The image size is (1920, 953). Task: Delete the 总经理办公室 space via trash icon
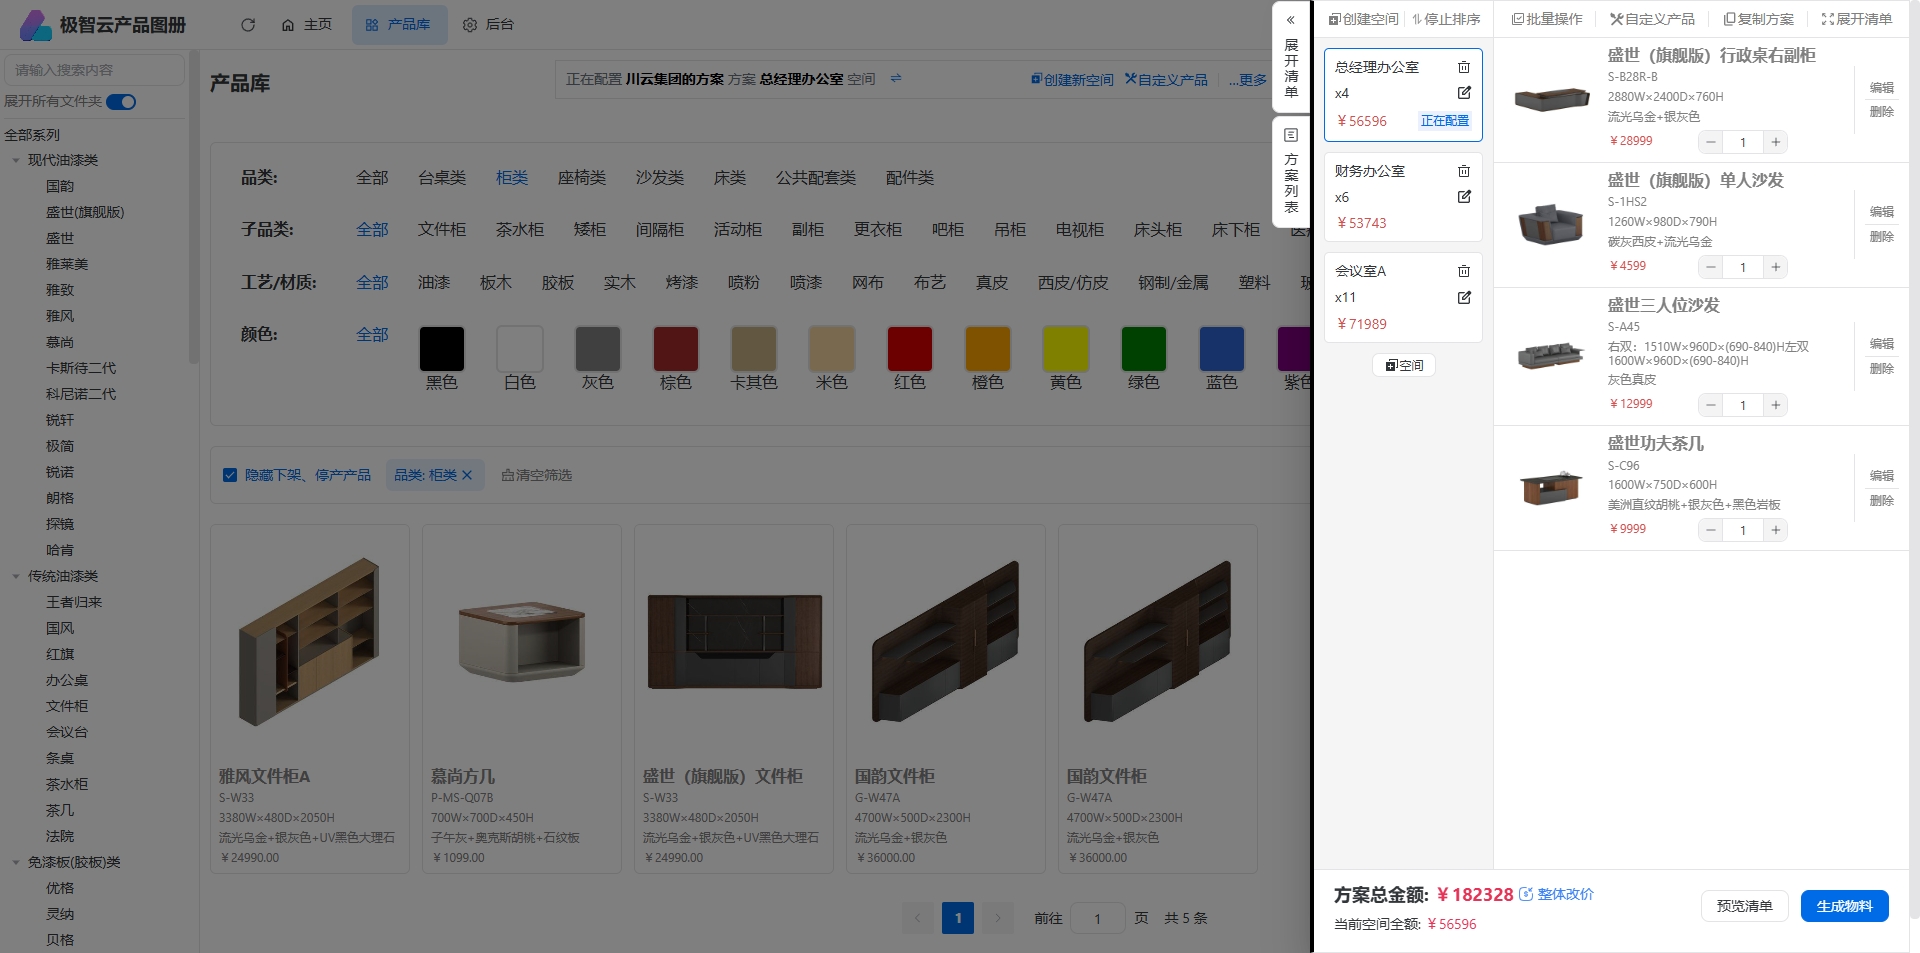pyautogui.click(x=1464, y=67)
